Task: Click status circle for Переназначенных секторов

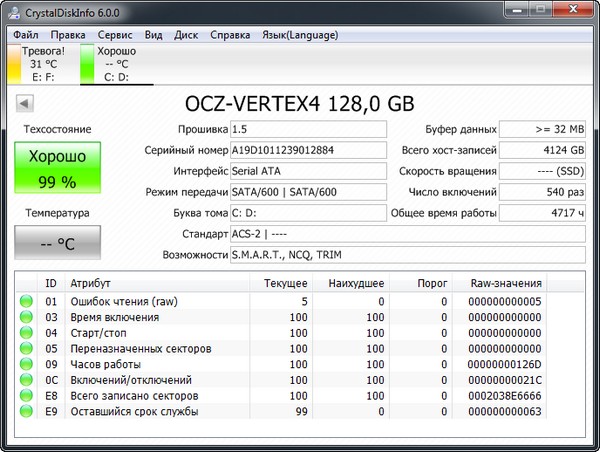Action: pyautogui.click(x=25, y=349)
